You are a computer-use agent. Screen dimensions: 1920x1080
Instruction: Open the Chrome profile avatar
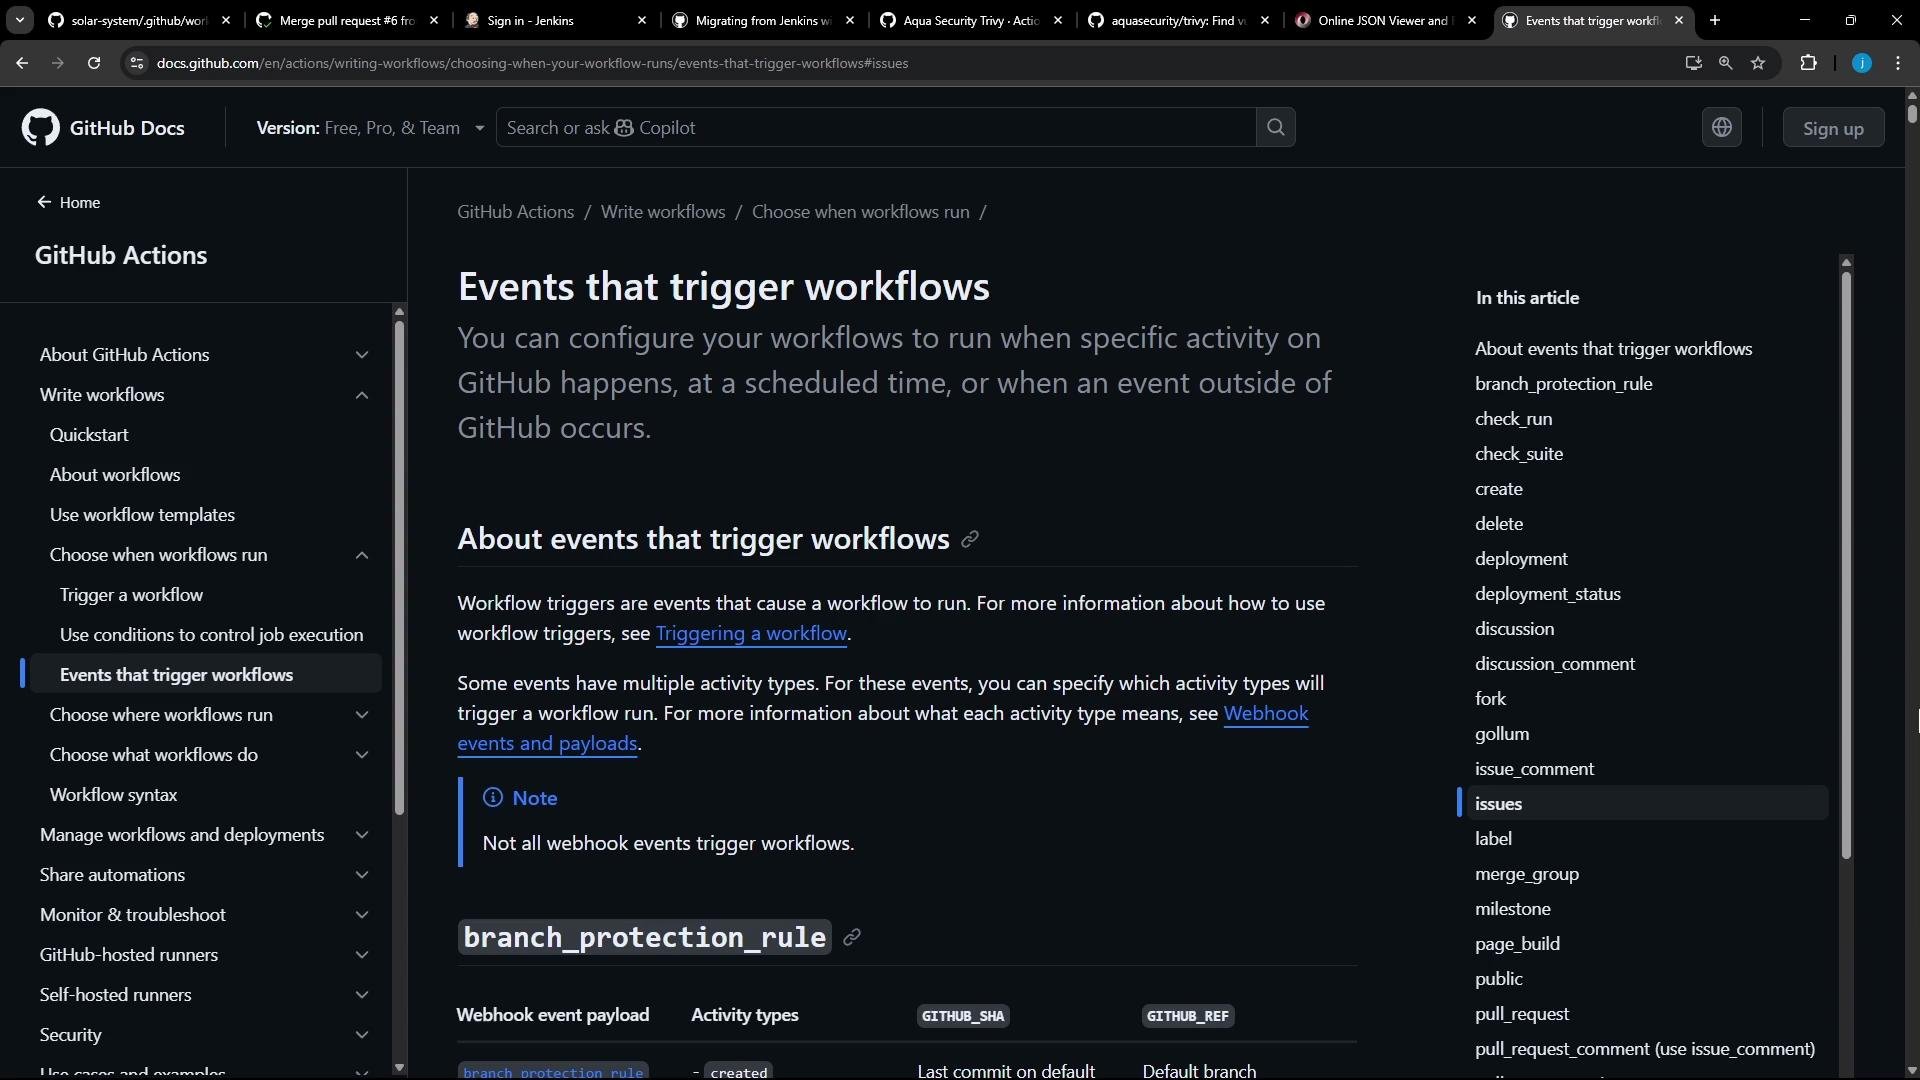coord(1862,63)
